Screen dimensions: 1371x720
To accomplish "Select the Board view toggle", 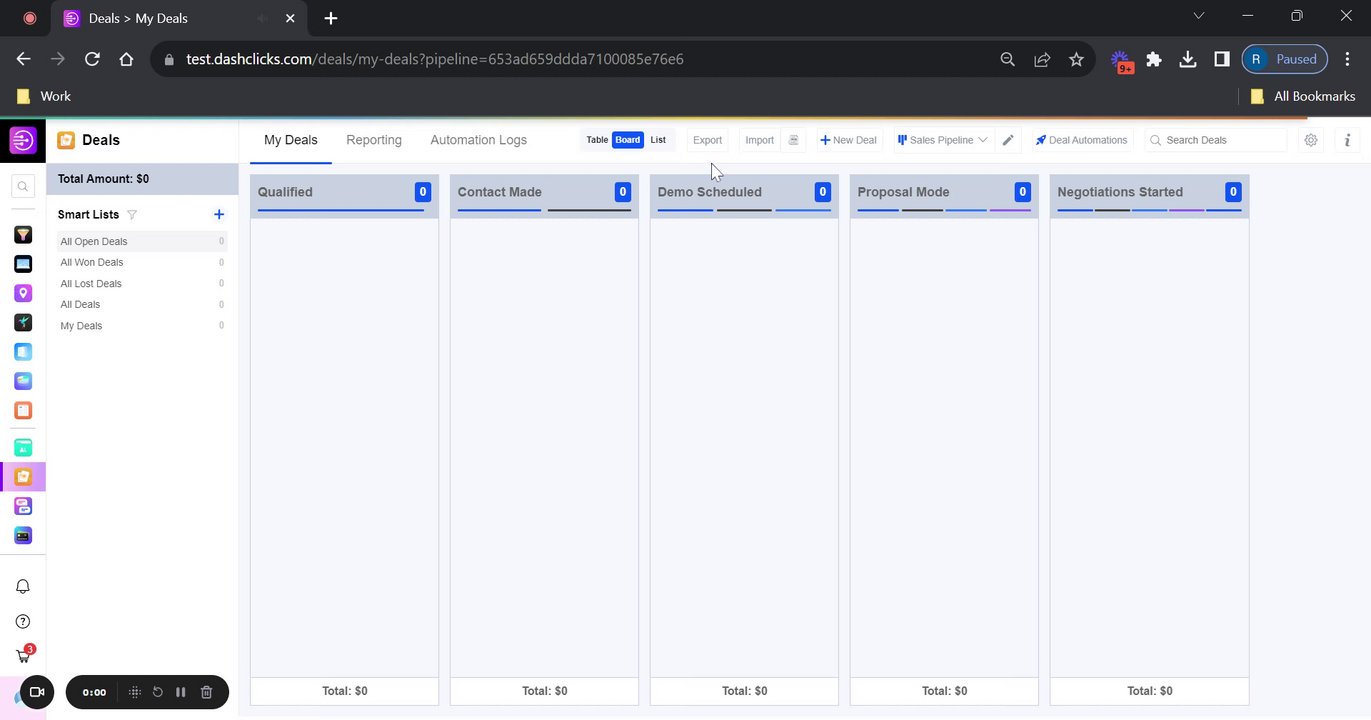I will tap(628, 140).
